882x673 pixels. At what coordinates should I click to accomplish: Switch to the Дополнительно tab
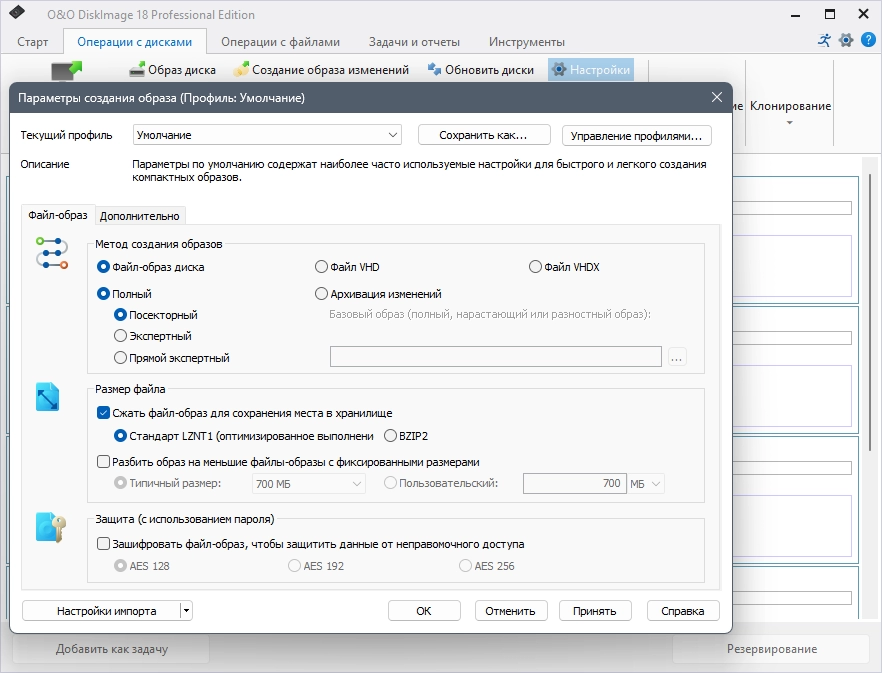pos(140,216)
